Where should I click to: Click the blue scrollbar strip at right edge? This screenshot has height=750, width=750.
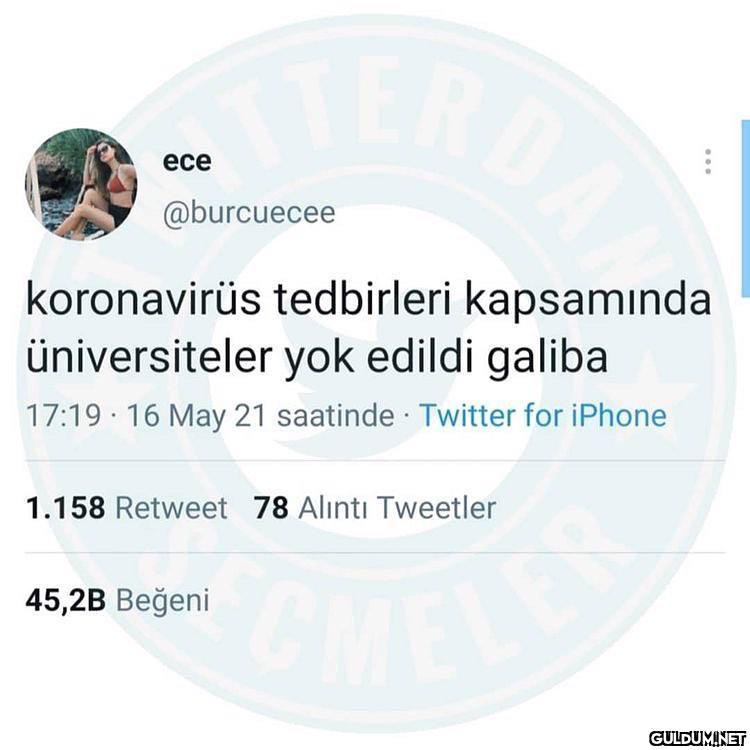746,209
